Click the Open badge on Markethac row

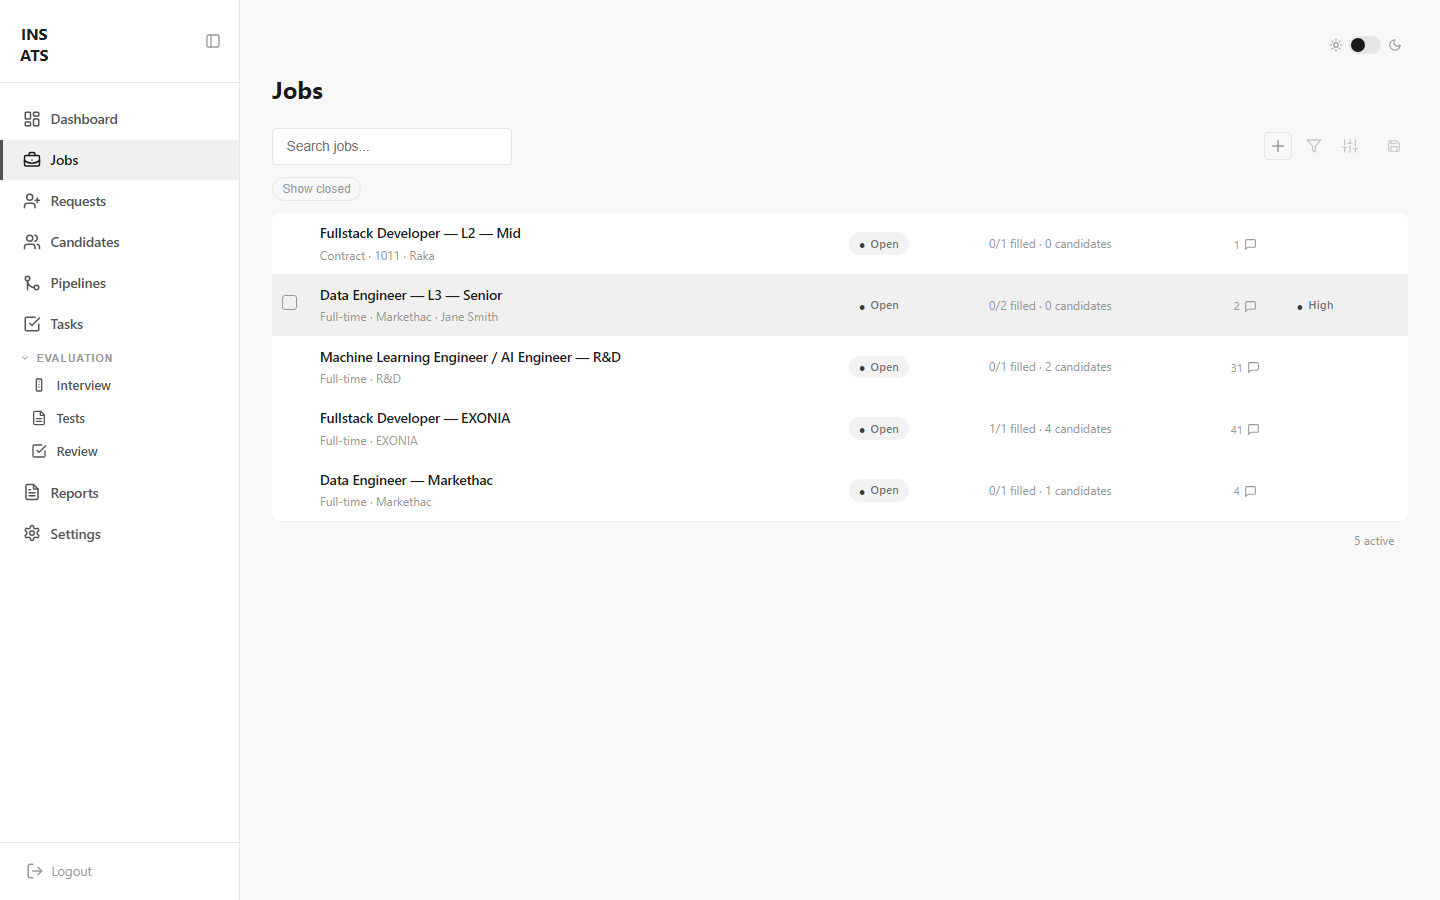[x=879, y=491]
